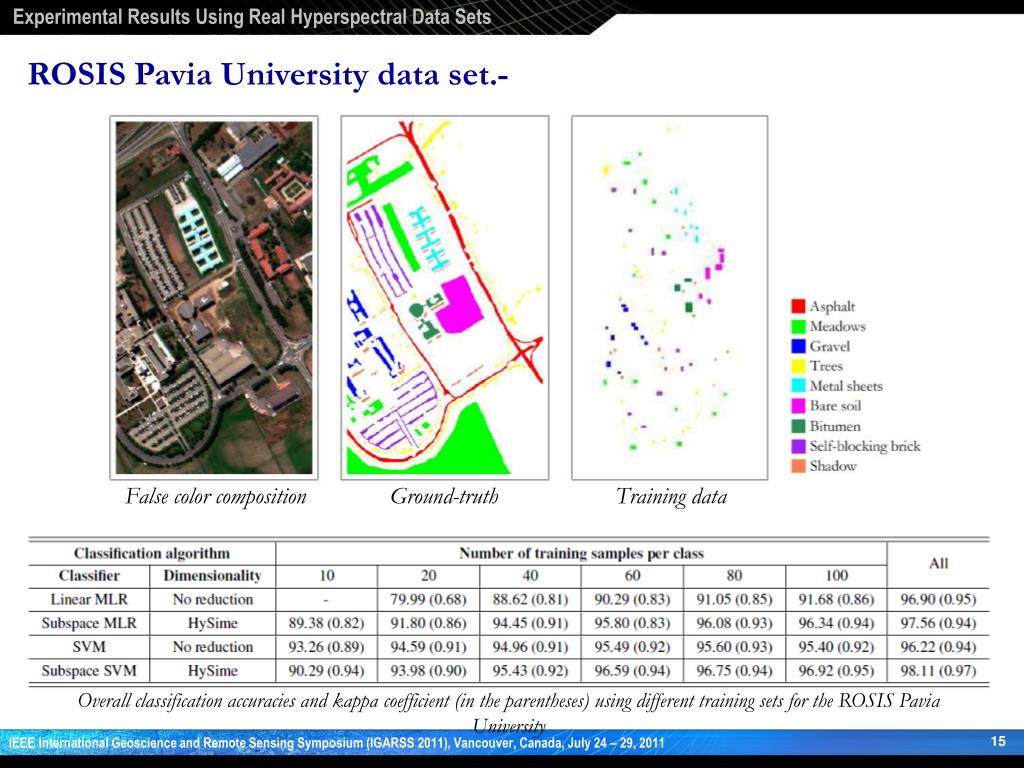Click the cell '93.26 (0.89)'
This screenshot has width=1024, height=768.
(327, 647)
